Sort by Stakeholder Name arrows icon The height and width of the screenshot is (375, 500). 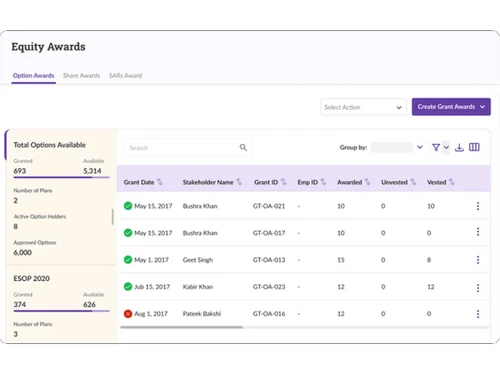point(239,182)
